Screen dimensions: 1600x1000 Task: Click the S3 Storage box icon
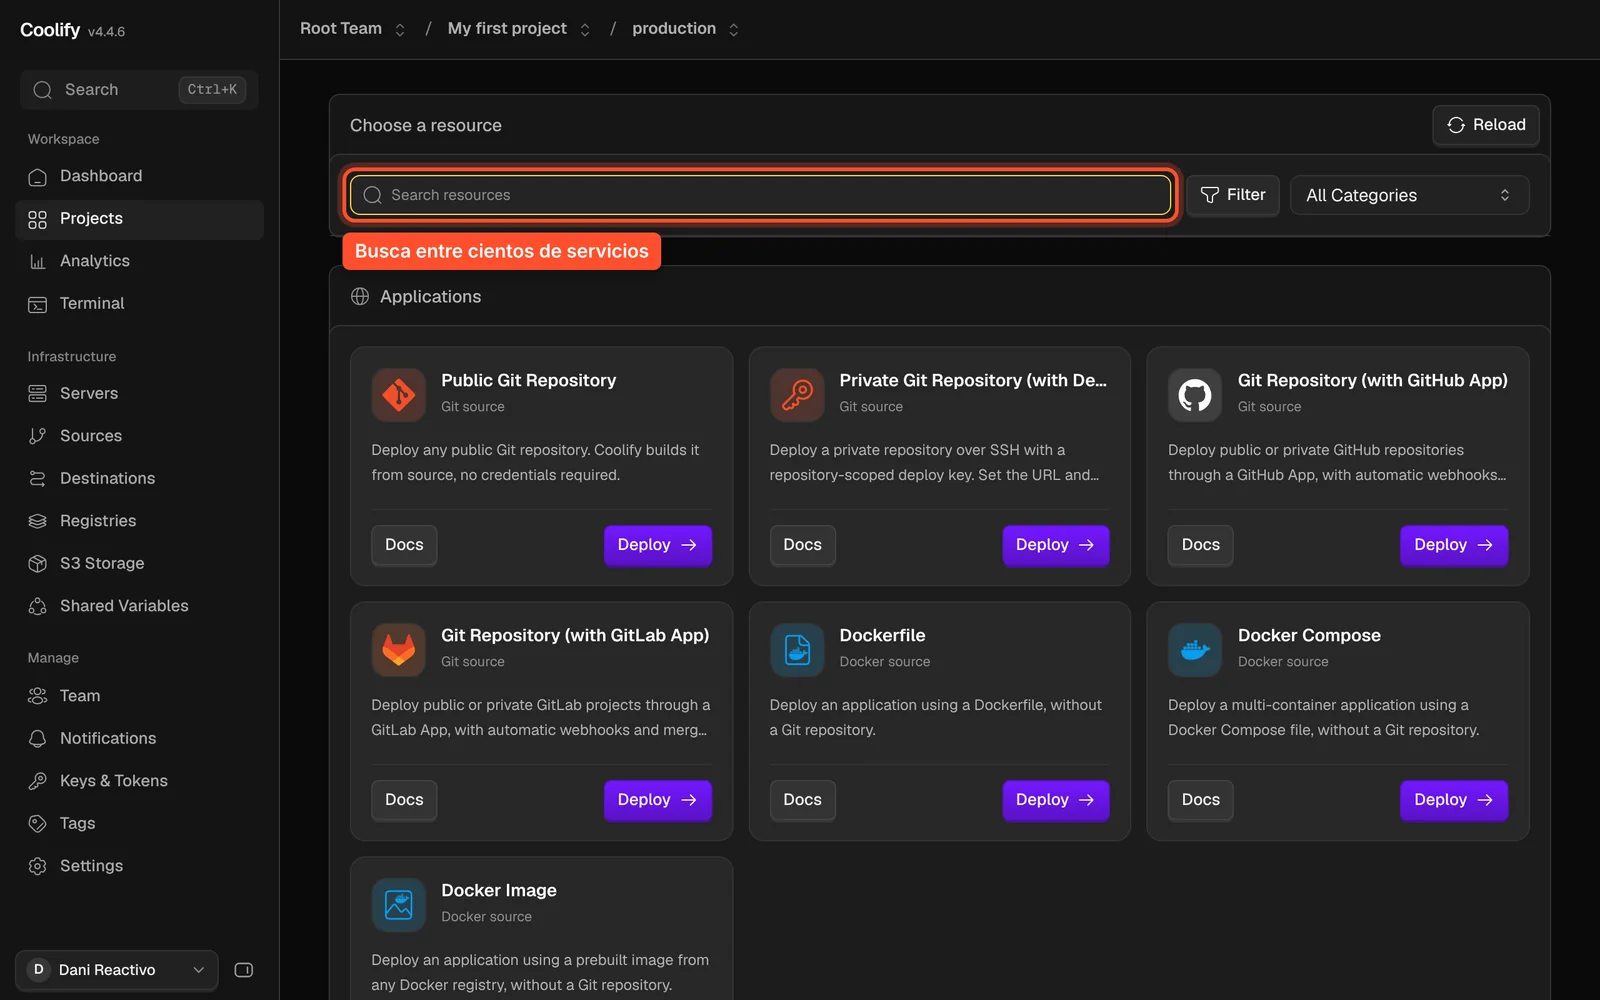[38, 564]
